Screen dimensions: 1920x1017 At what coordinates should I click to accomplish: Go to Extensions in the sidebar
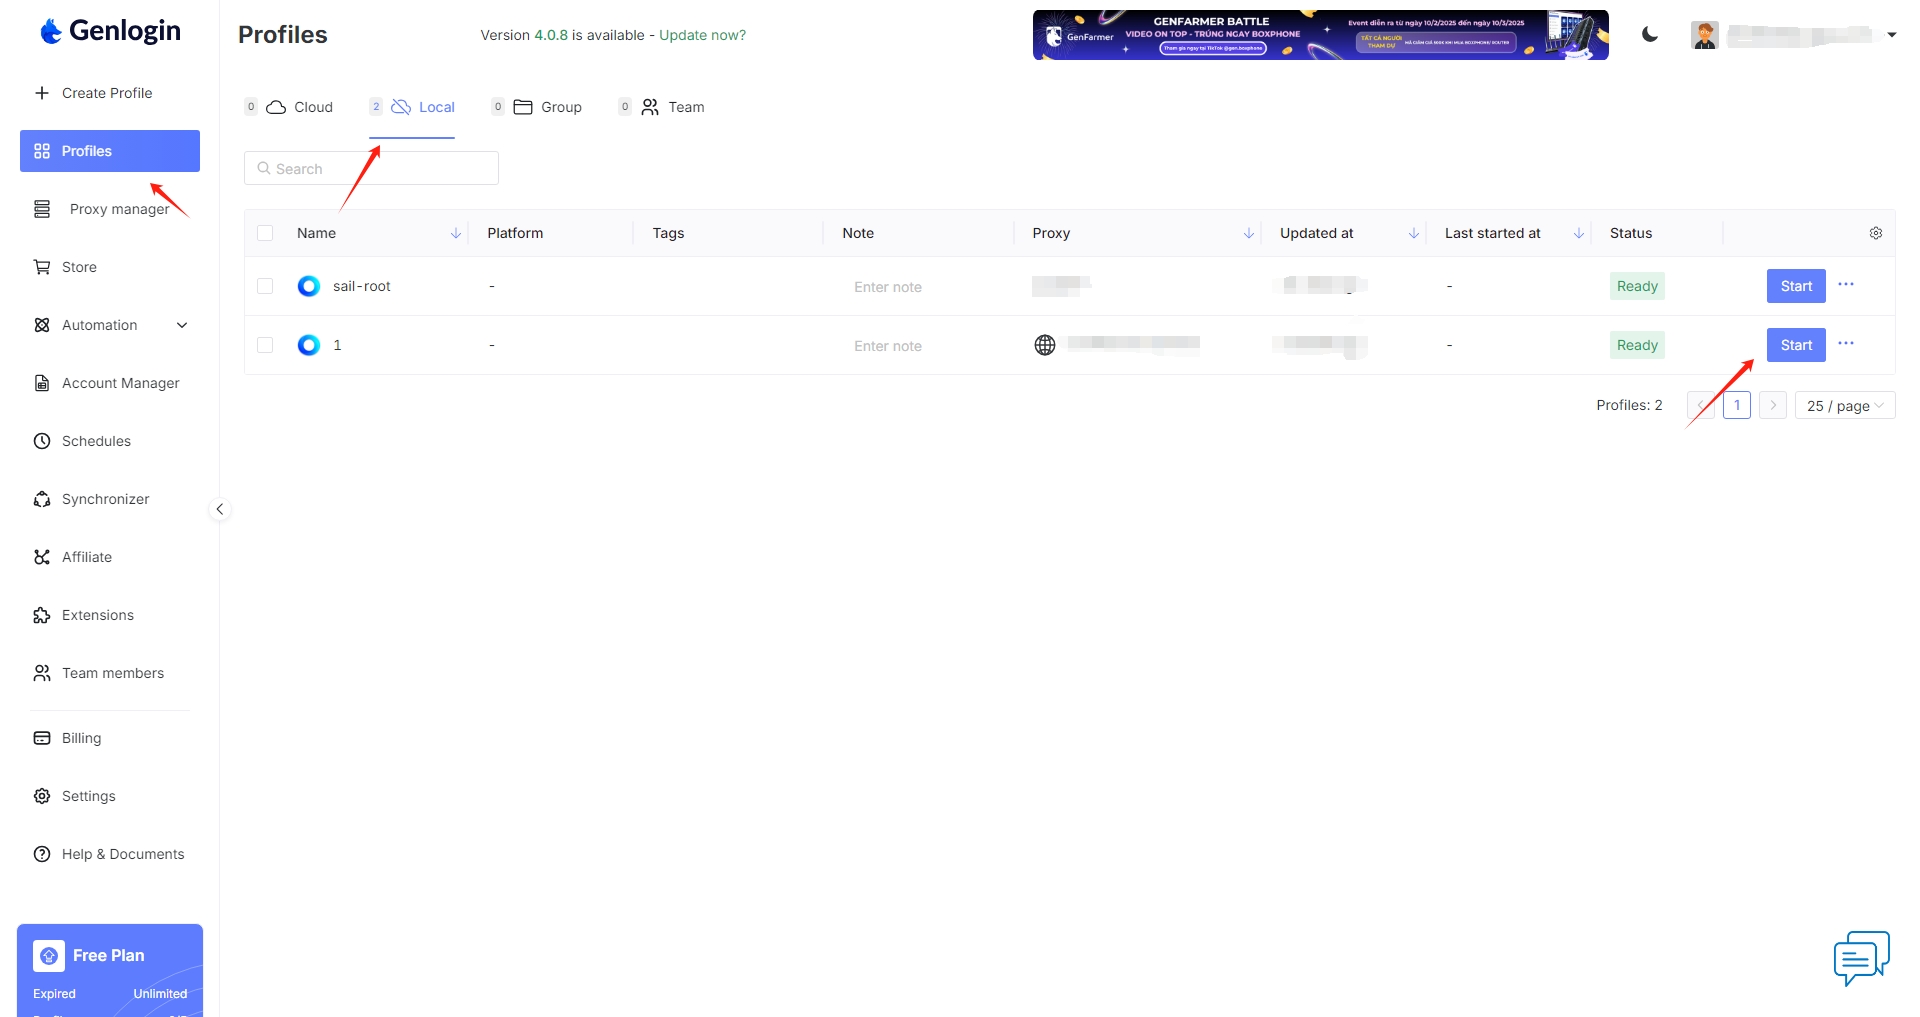click(x=97, y=615)
